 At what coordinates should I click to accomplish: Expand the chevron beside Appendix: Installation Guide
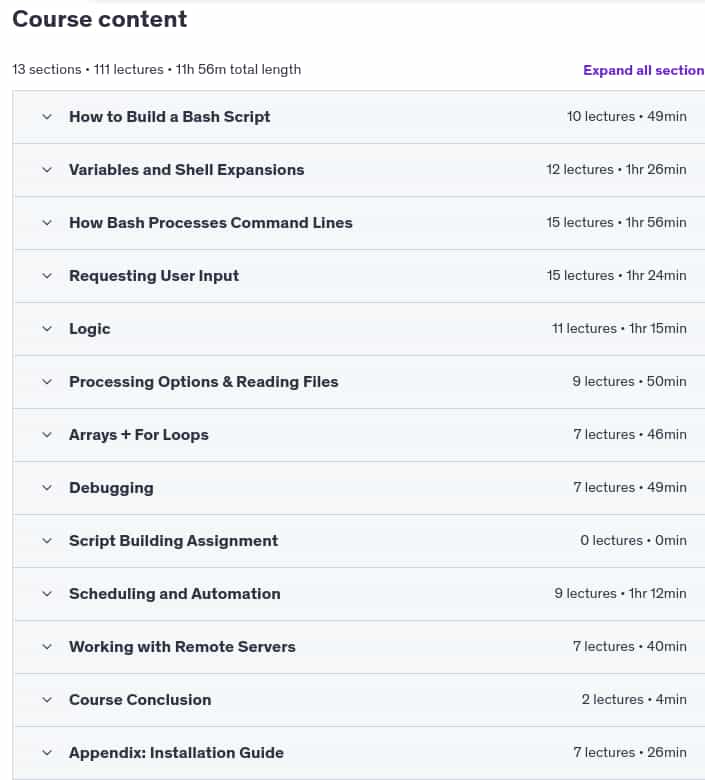coord(47,753)
